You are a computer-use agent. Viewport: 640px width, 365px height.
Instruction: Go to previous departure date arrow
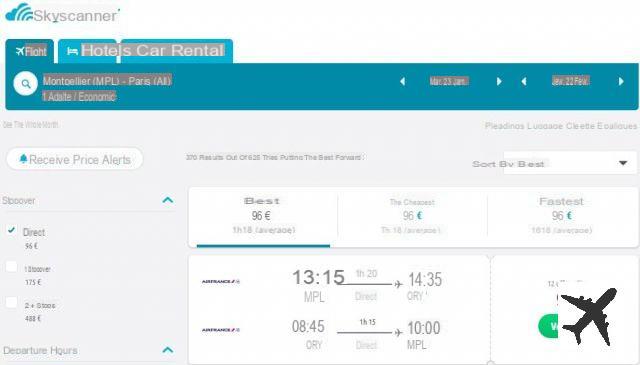tap(402, 81)
